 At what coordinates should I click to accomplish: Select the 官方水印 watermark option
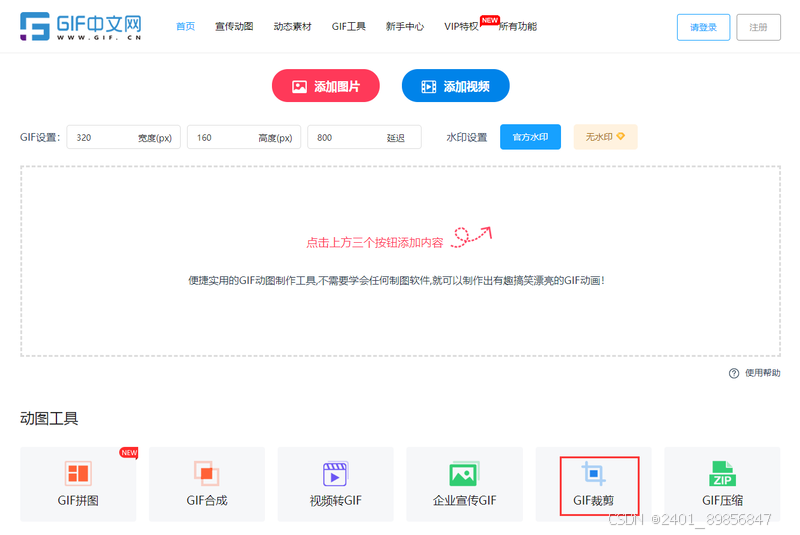(530, 137)
